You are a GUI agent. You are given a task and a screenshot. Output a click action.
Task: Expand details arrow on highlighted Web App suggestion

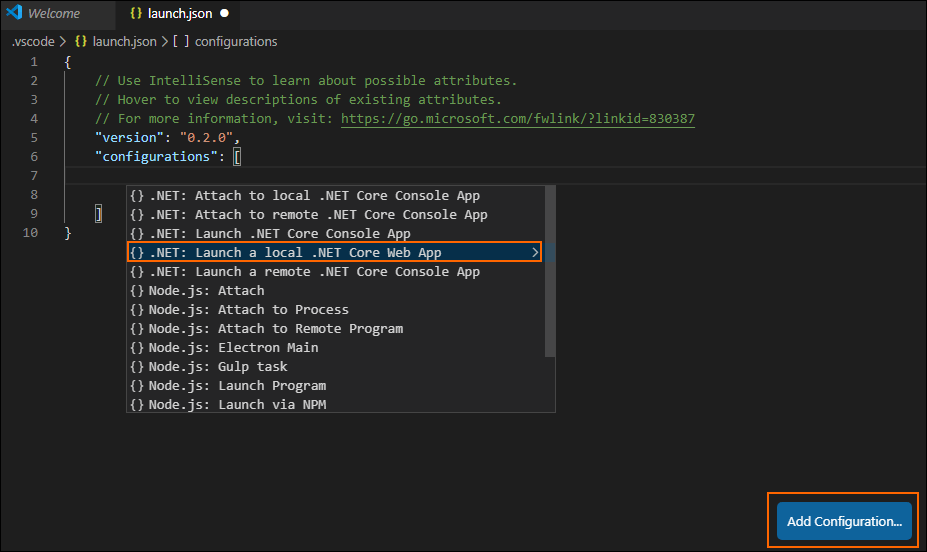click(x=535, y=253)
